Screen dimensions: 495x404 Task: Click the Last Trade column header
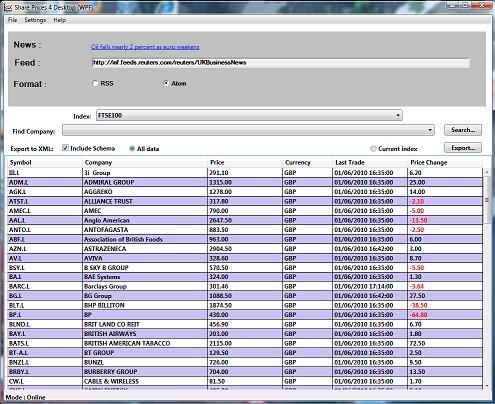[x=370, y=163]
